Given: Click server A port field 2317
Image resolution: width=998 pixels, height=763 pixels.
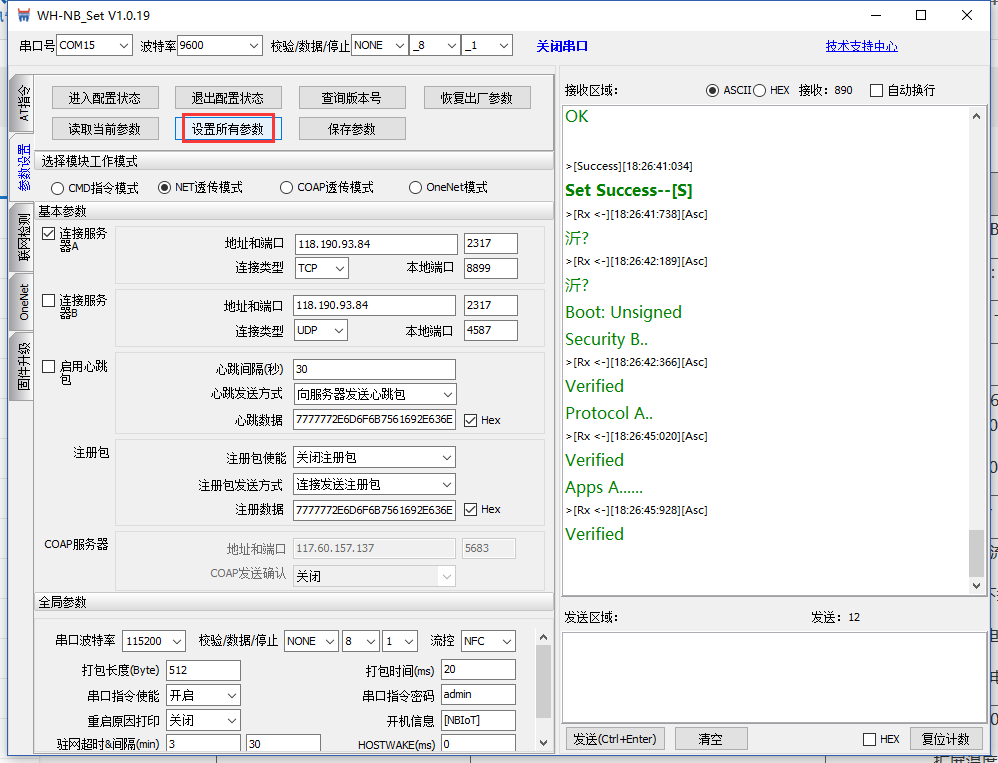Looking at the screenshot, I should click(x=491, y=244).
